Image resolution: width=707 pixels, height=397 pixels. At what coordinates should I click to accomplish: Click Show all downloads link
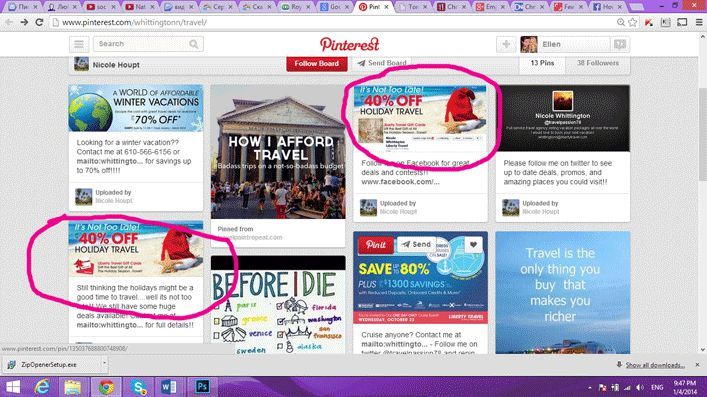(x=655, y=365)
